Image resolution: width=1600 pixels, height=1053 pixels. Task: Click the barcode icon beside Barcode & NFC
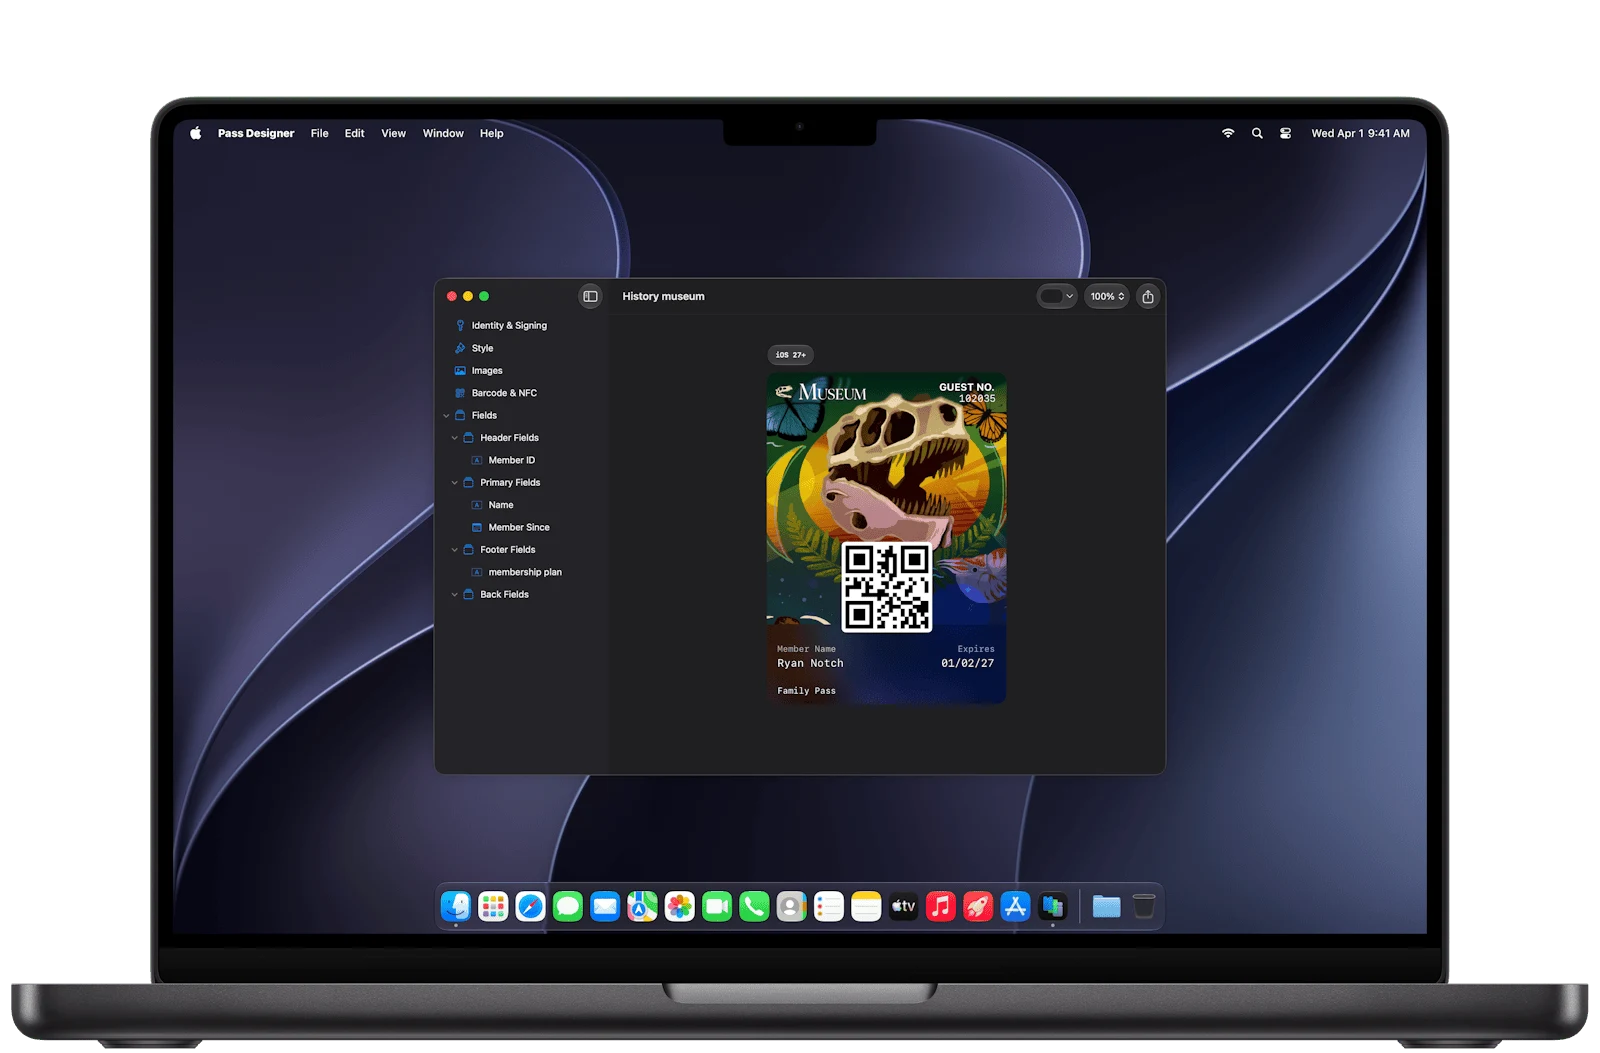click(x=460, y=393)
